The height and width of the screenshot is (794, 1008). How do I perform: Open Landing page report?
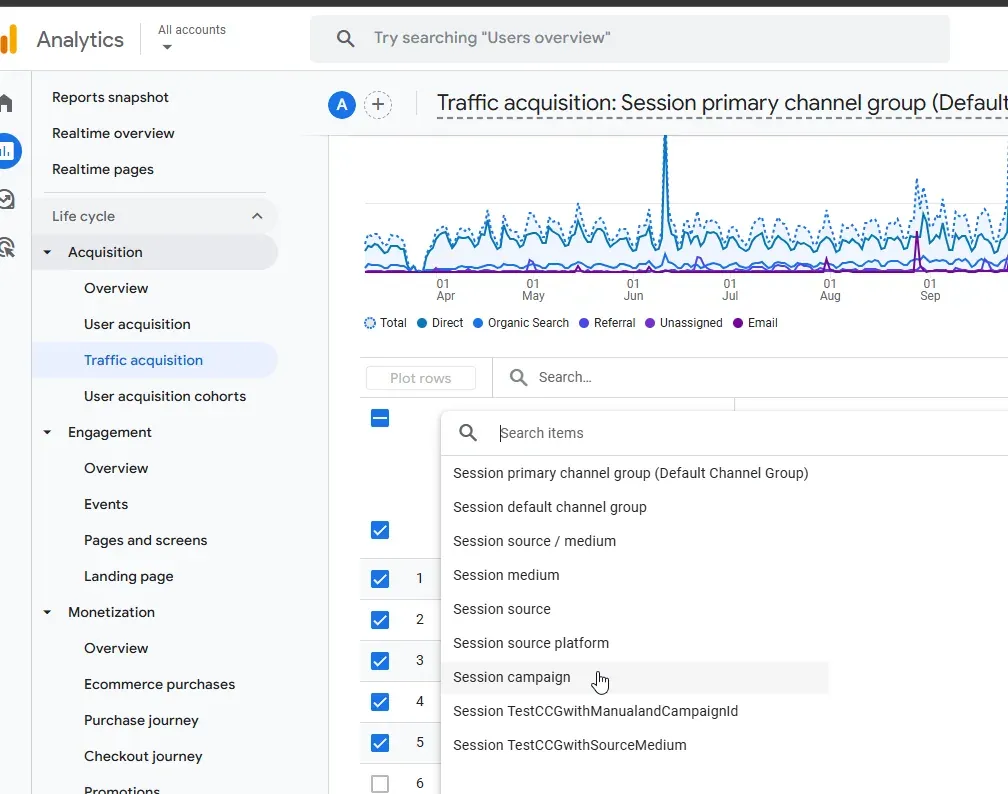[129, 576]
